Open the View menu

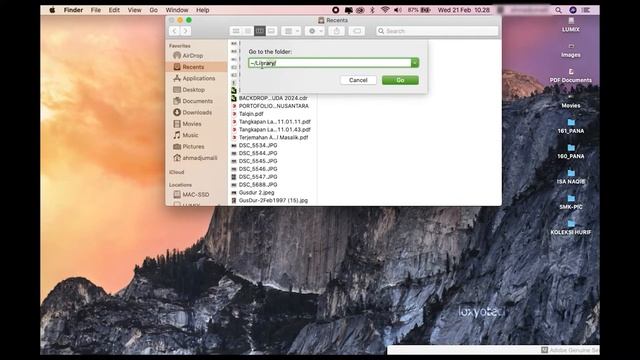coord(134,10)
